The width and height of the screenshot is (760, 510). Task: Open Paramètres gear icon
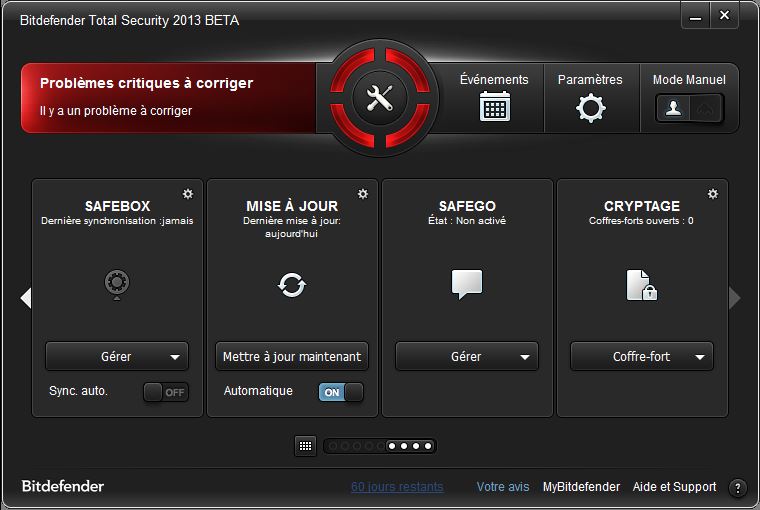(x=590, y=108)
